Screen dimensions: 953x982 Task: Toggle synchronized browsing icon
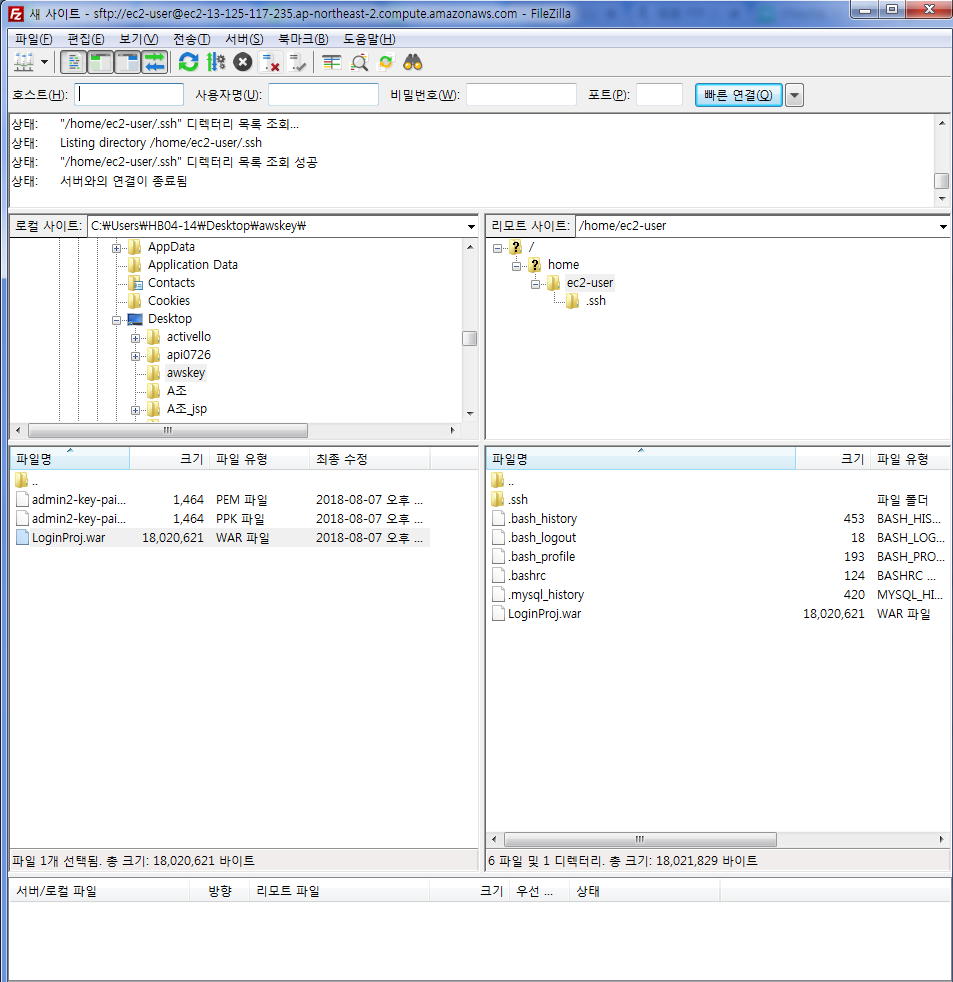coord(386,63)
